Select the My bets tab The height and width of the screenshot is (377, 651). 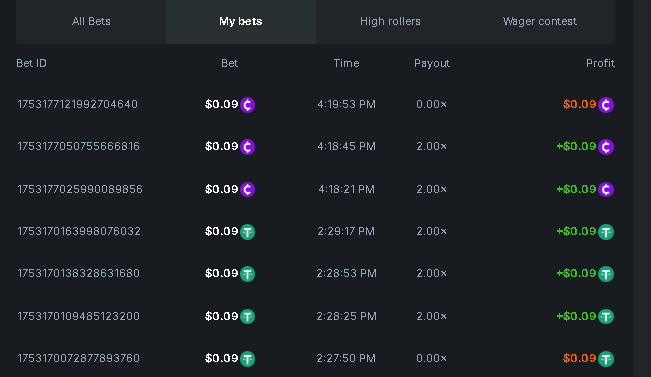click(x=241, y=22)
